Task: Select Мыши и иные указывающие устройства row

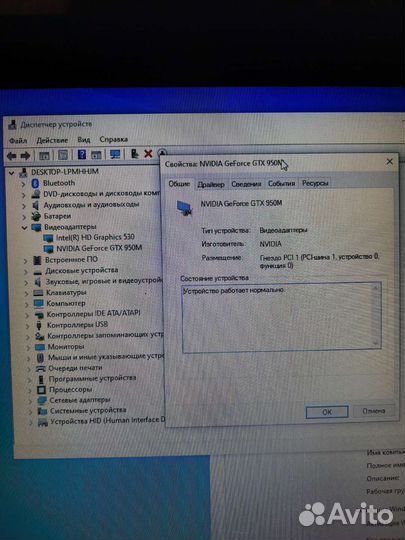Action: 106,357
